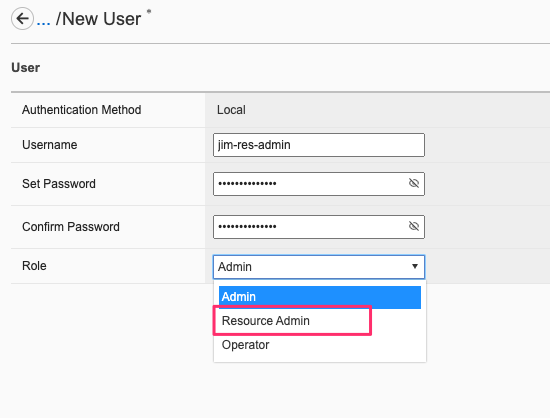Choose Admin from the role list
Image resolution: width=550 pixels, height=418 pixels.
coord(320,297)
